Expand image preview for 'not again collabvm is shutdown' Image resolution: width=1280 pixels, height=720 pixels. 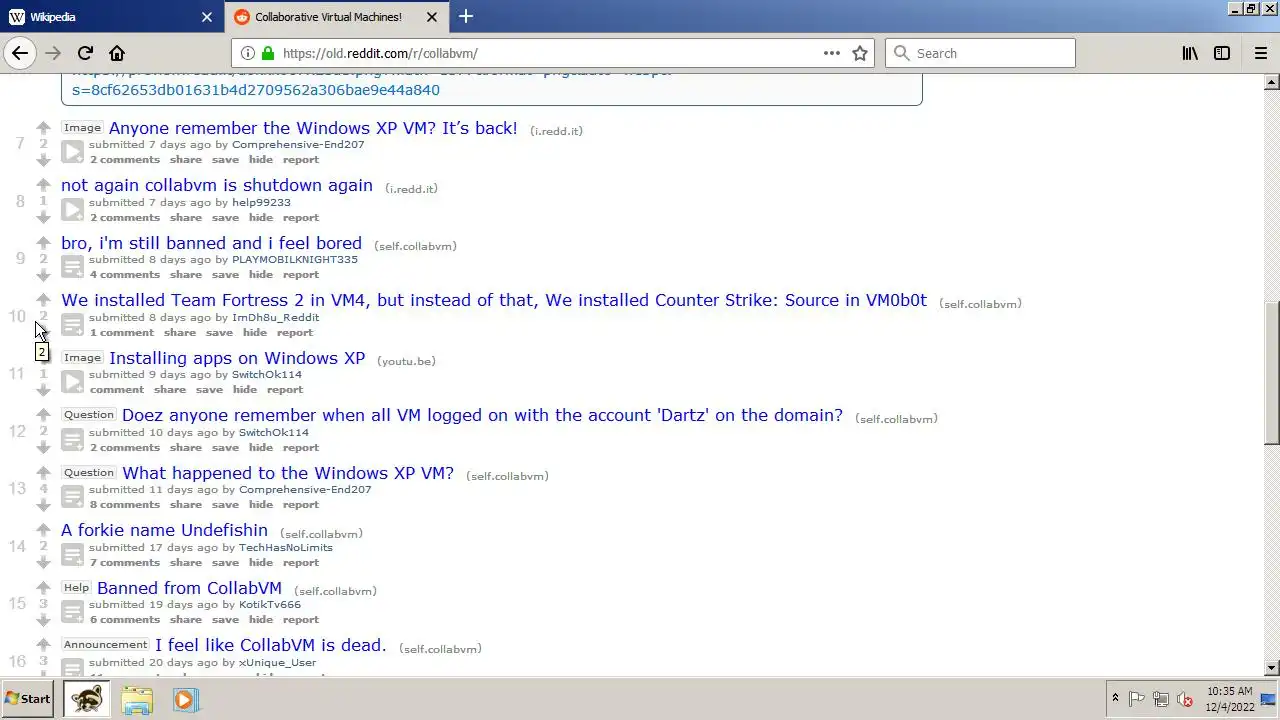tap(72, 209)
